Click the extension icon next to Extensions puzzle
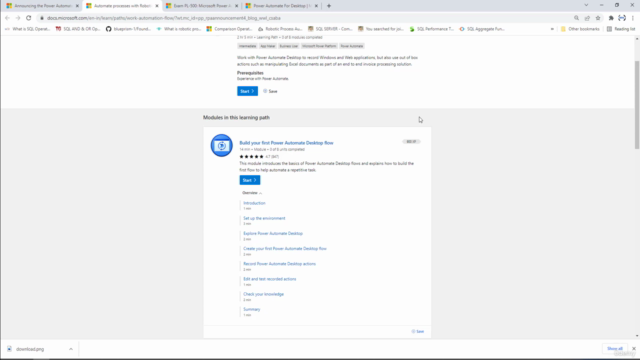Screen dimensions: 640x360 click(622, 18)
